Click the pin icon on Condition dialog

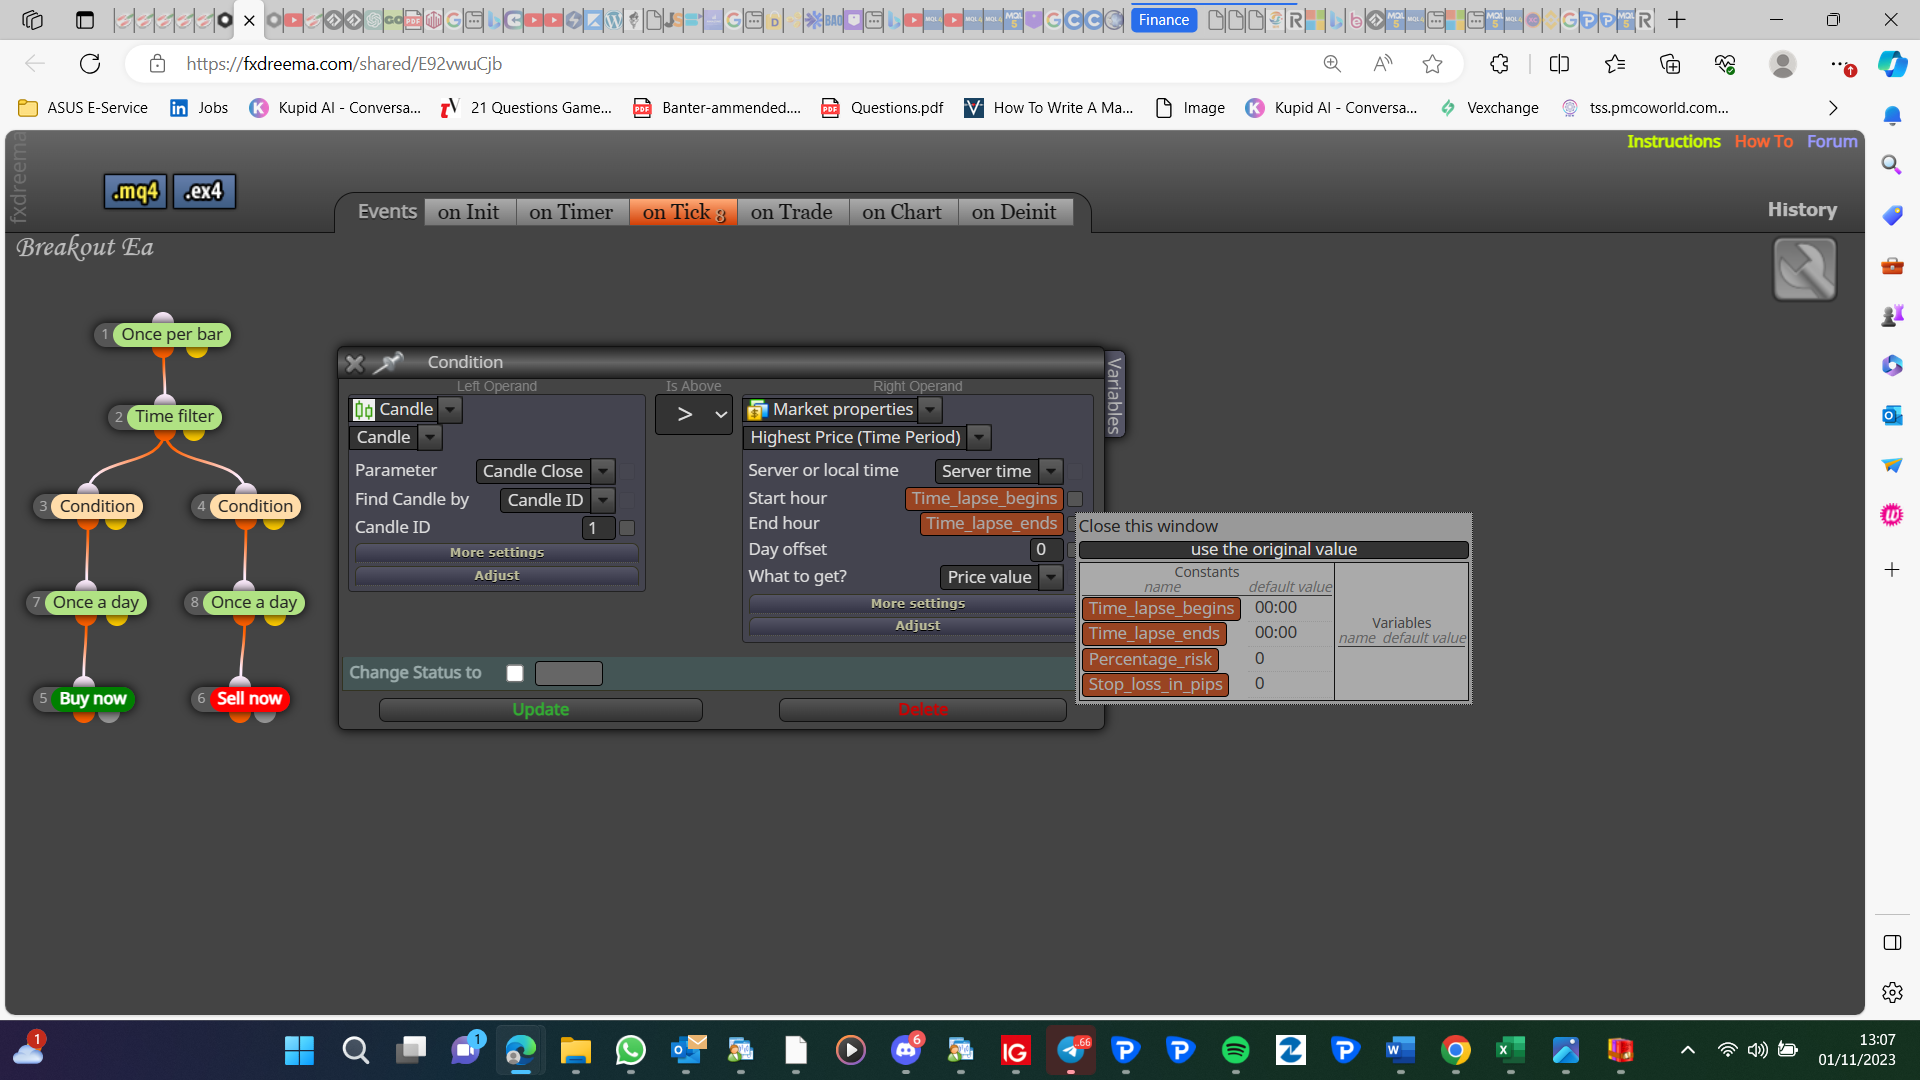[x=388, y=362]
